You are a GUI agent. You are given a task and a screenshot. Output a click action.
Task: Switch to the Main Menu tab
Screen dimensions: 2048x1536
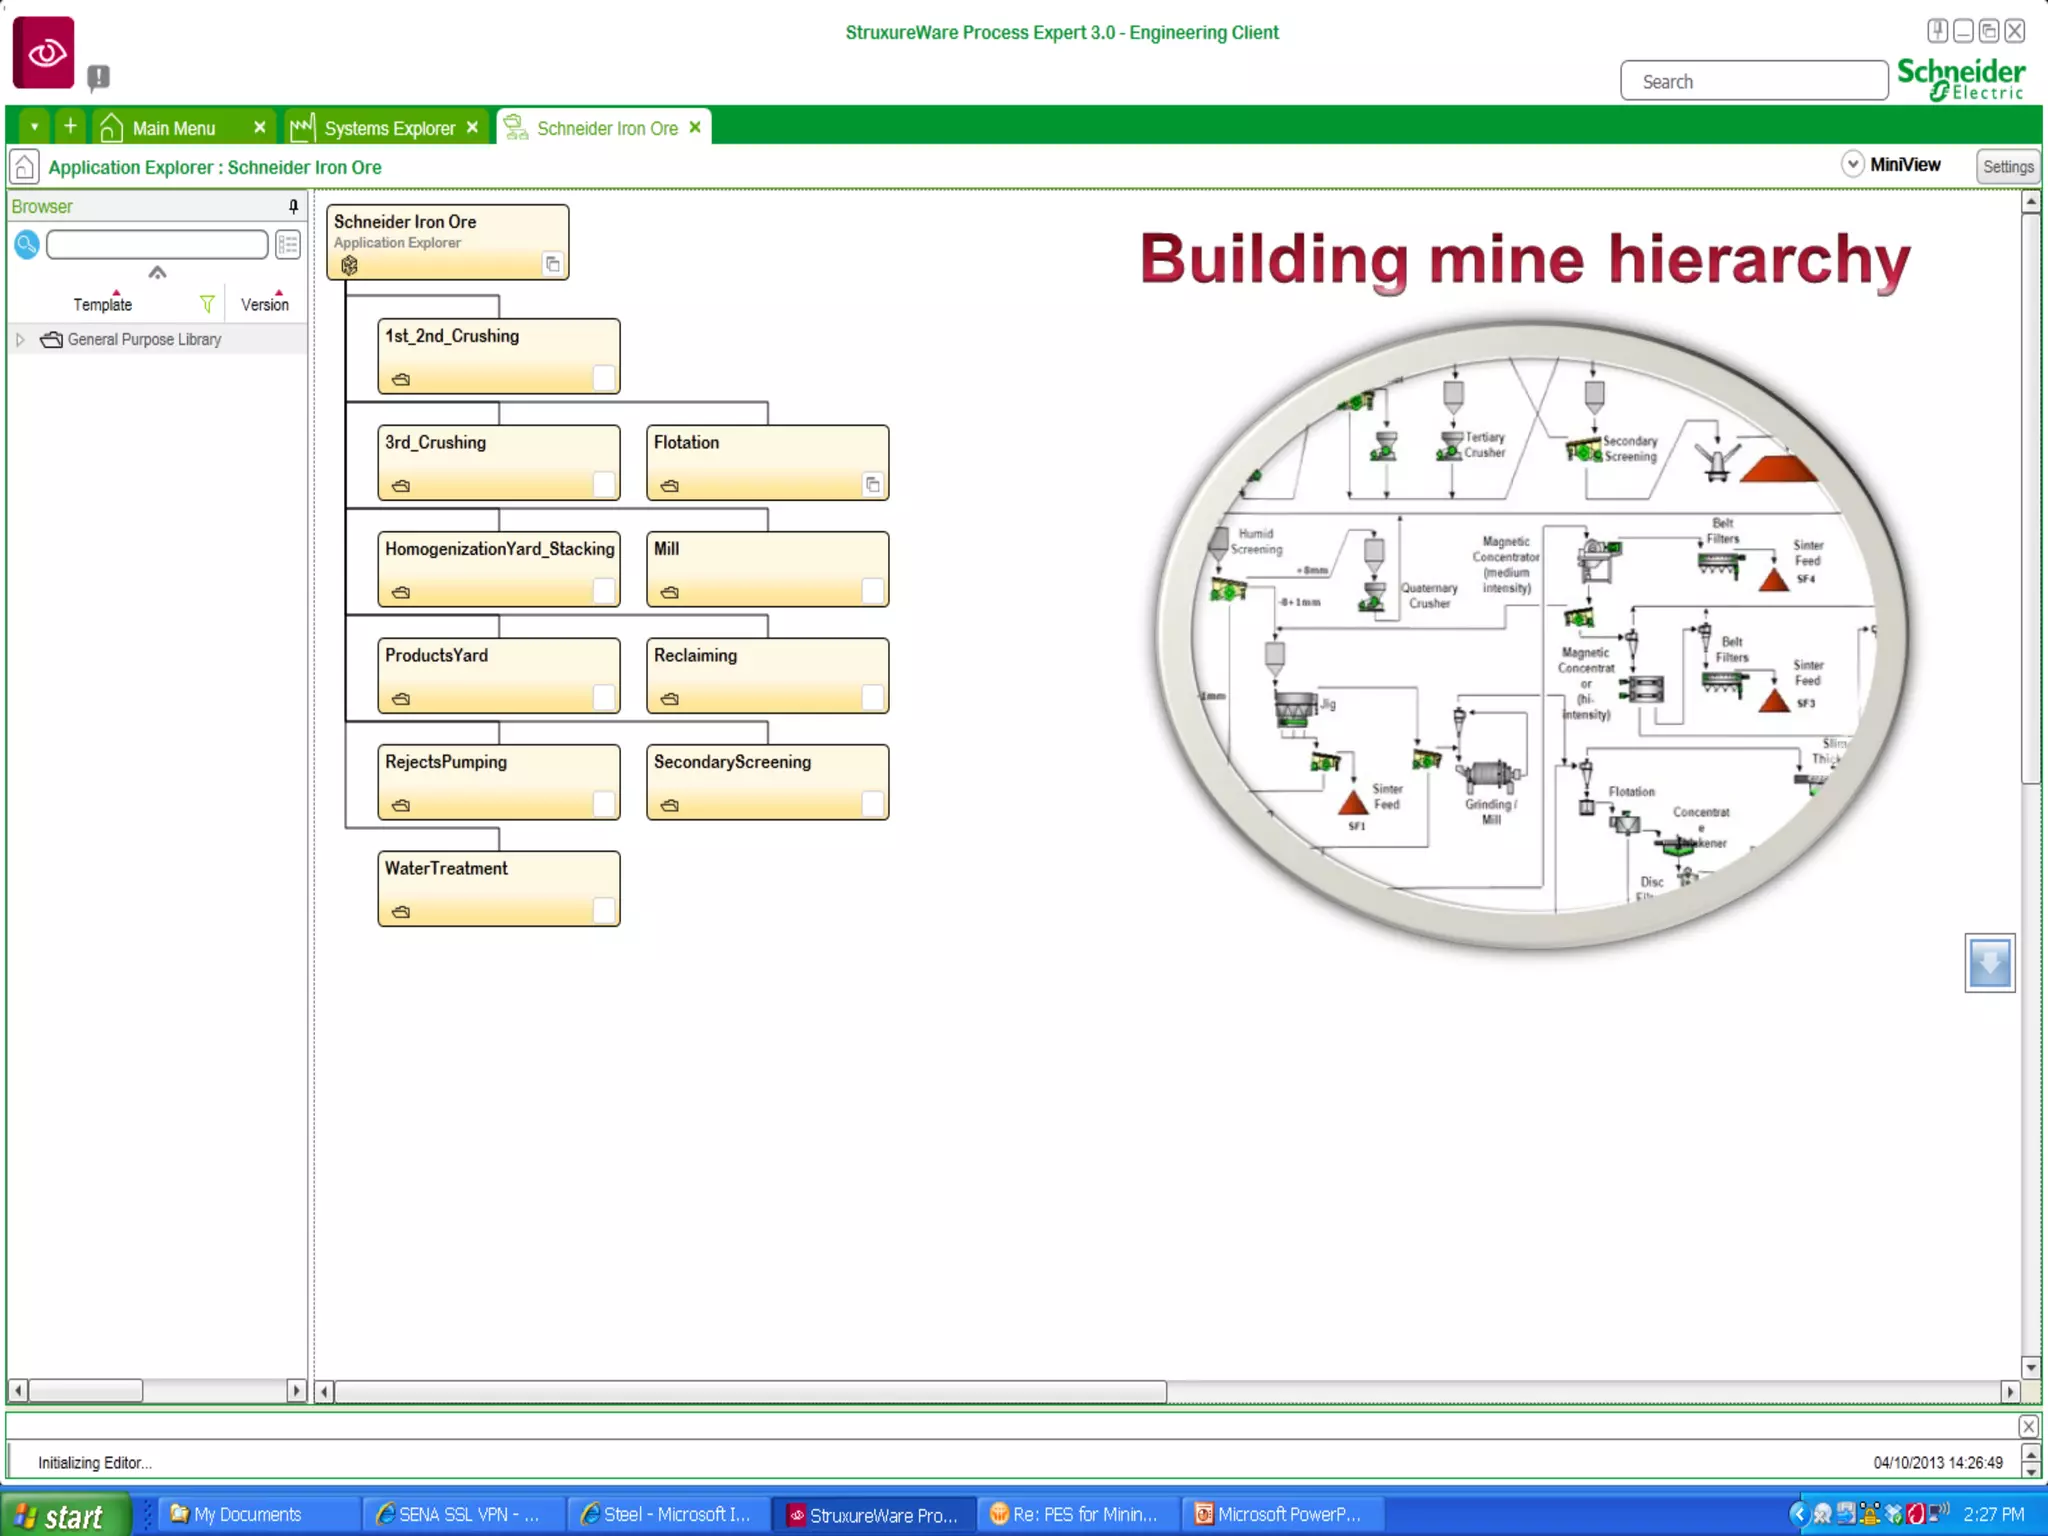click(173, 128)
